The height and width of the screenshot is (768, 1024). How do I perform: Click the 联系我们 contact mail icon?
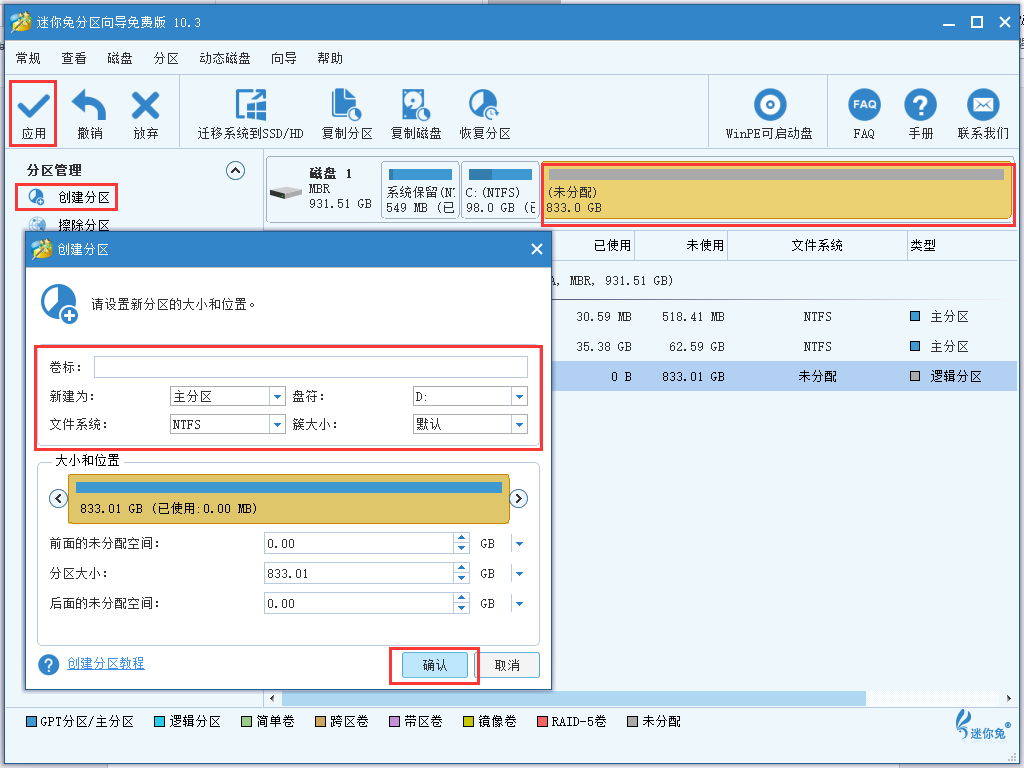pyautogui.click(x=983, y=104)
